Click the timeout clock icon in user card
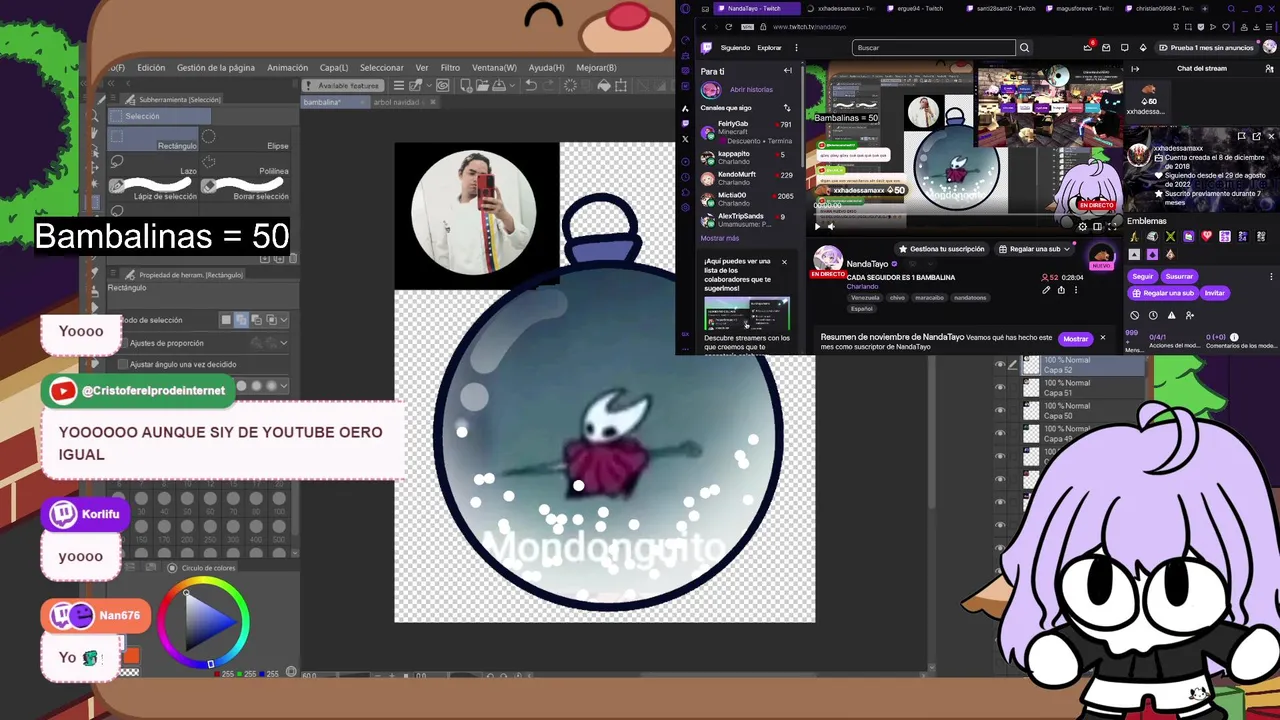This screenshot has width=1280, height=720. (x=1153, y=315)
